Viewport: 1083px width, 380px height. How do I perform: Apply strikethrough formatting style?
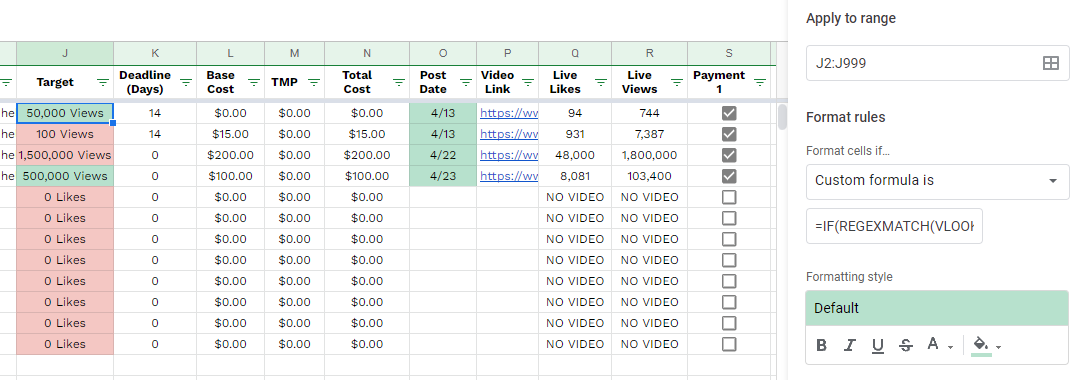(x=906, y=345)
